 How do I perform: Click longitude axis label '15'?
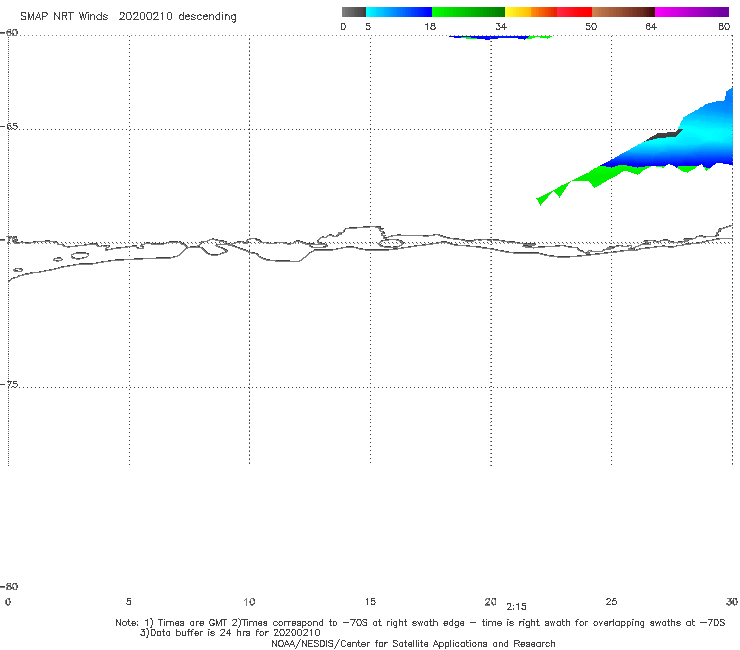tap(370, 602)
